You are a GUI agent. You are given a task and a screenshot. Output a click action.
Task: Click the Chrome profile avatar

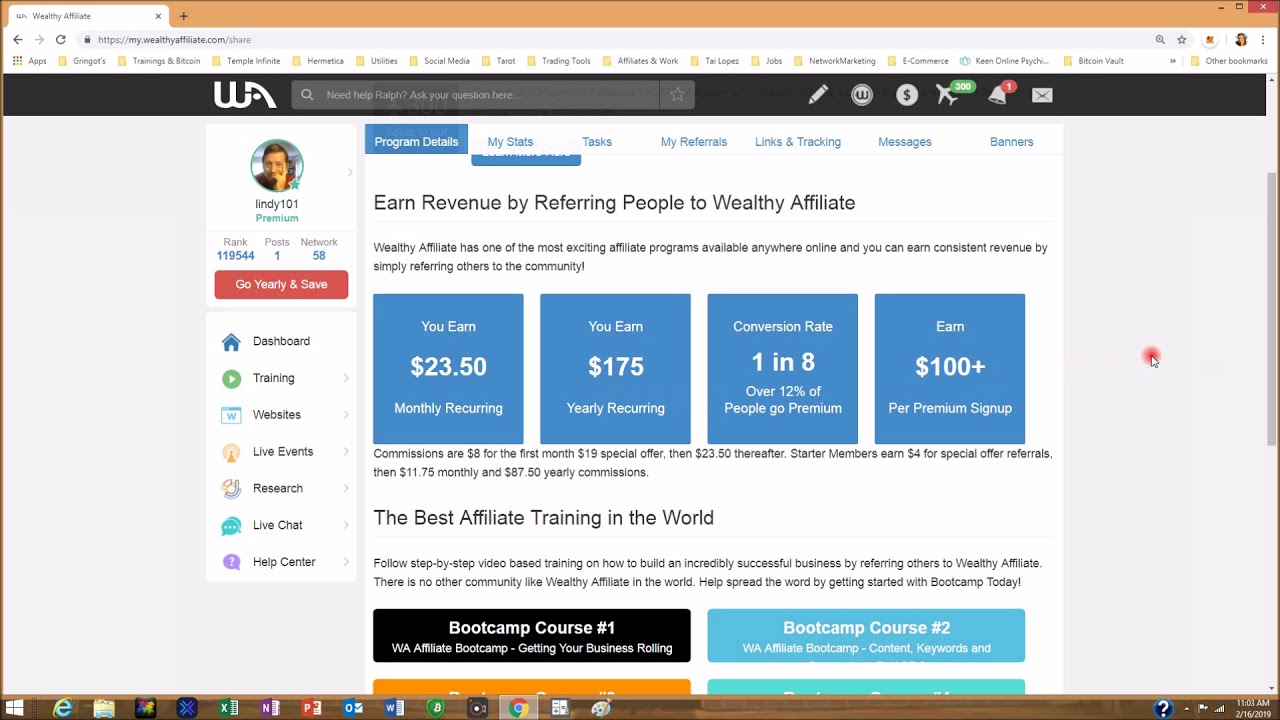click(x=1241, y=40)
